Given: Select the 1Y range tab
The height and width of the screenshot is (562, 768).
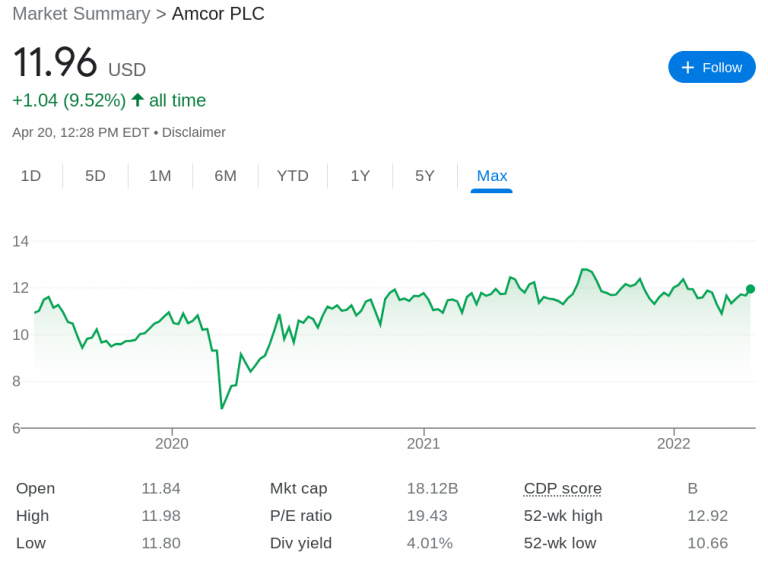Looking at the screenshot, I should click(x=360, y=176).
